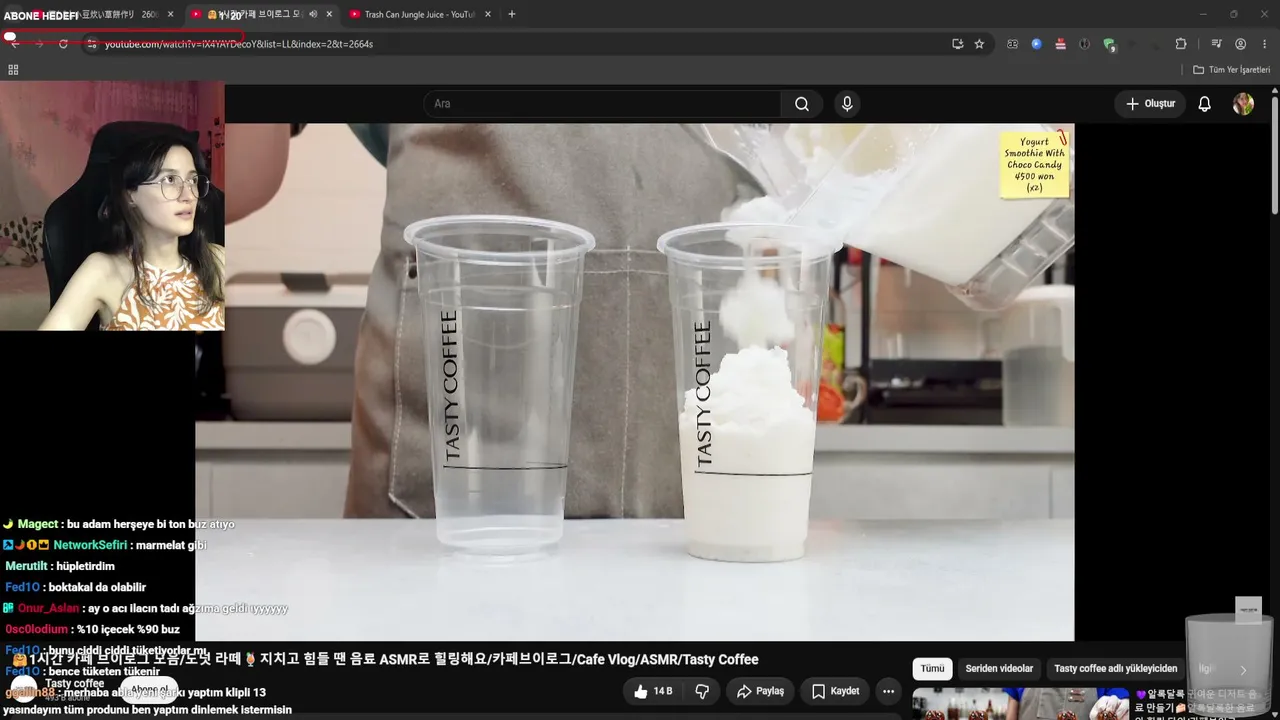This screenshot has width=1280, height=720.
Task: Select the Tümü filter chip
Action: click(x=932, y=669)
